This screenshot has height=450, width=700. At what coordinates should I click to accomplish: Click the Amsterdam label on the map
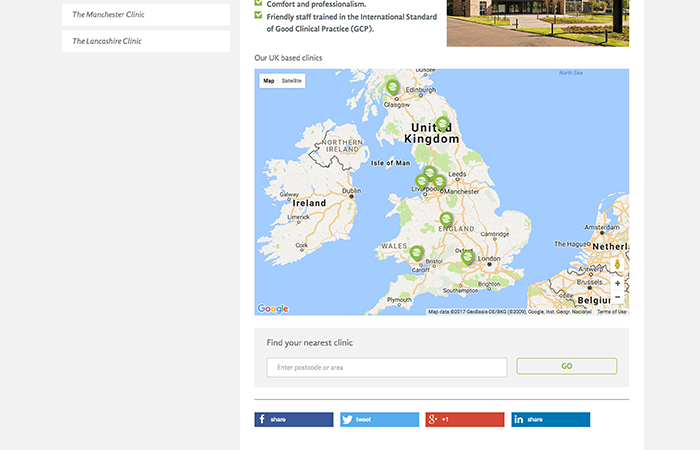pyautogui.click(x=602, y=227)
